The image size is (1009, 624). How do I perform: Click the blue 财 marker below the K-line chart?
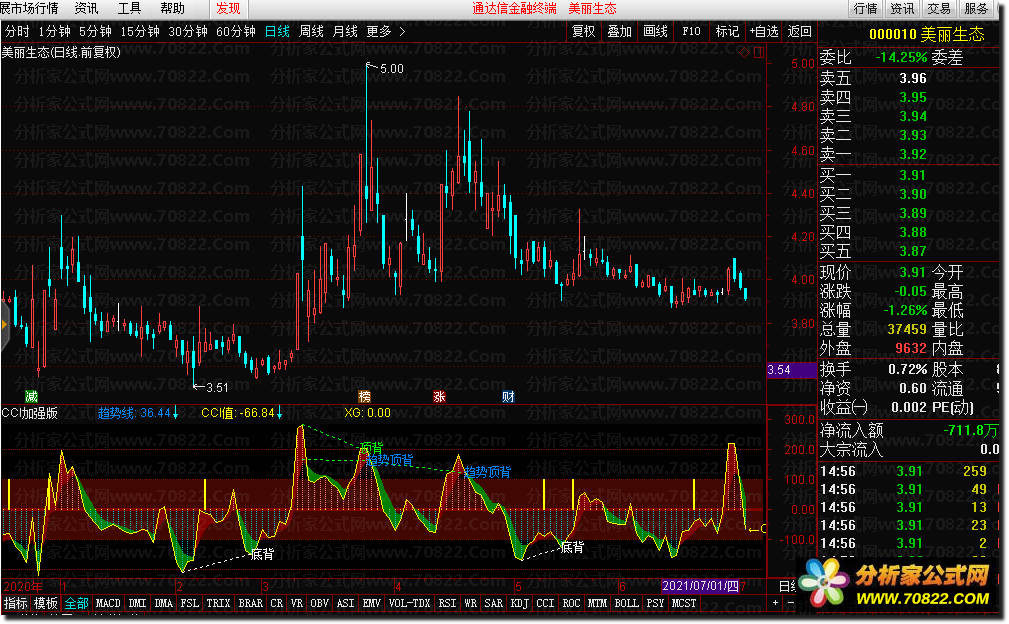508,396
